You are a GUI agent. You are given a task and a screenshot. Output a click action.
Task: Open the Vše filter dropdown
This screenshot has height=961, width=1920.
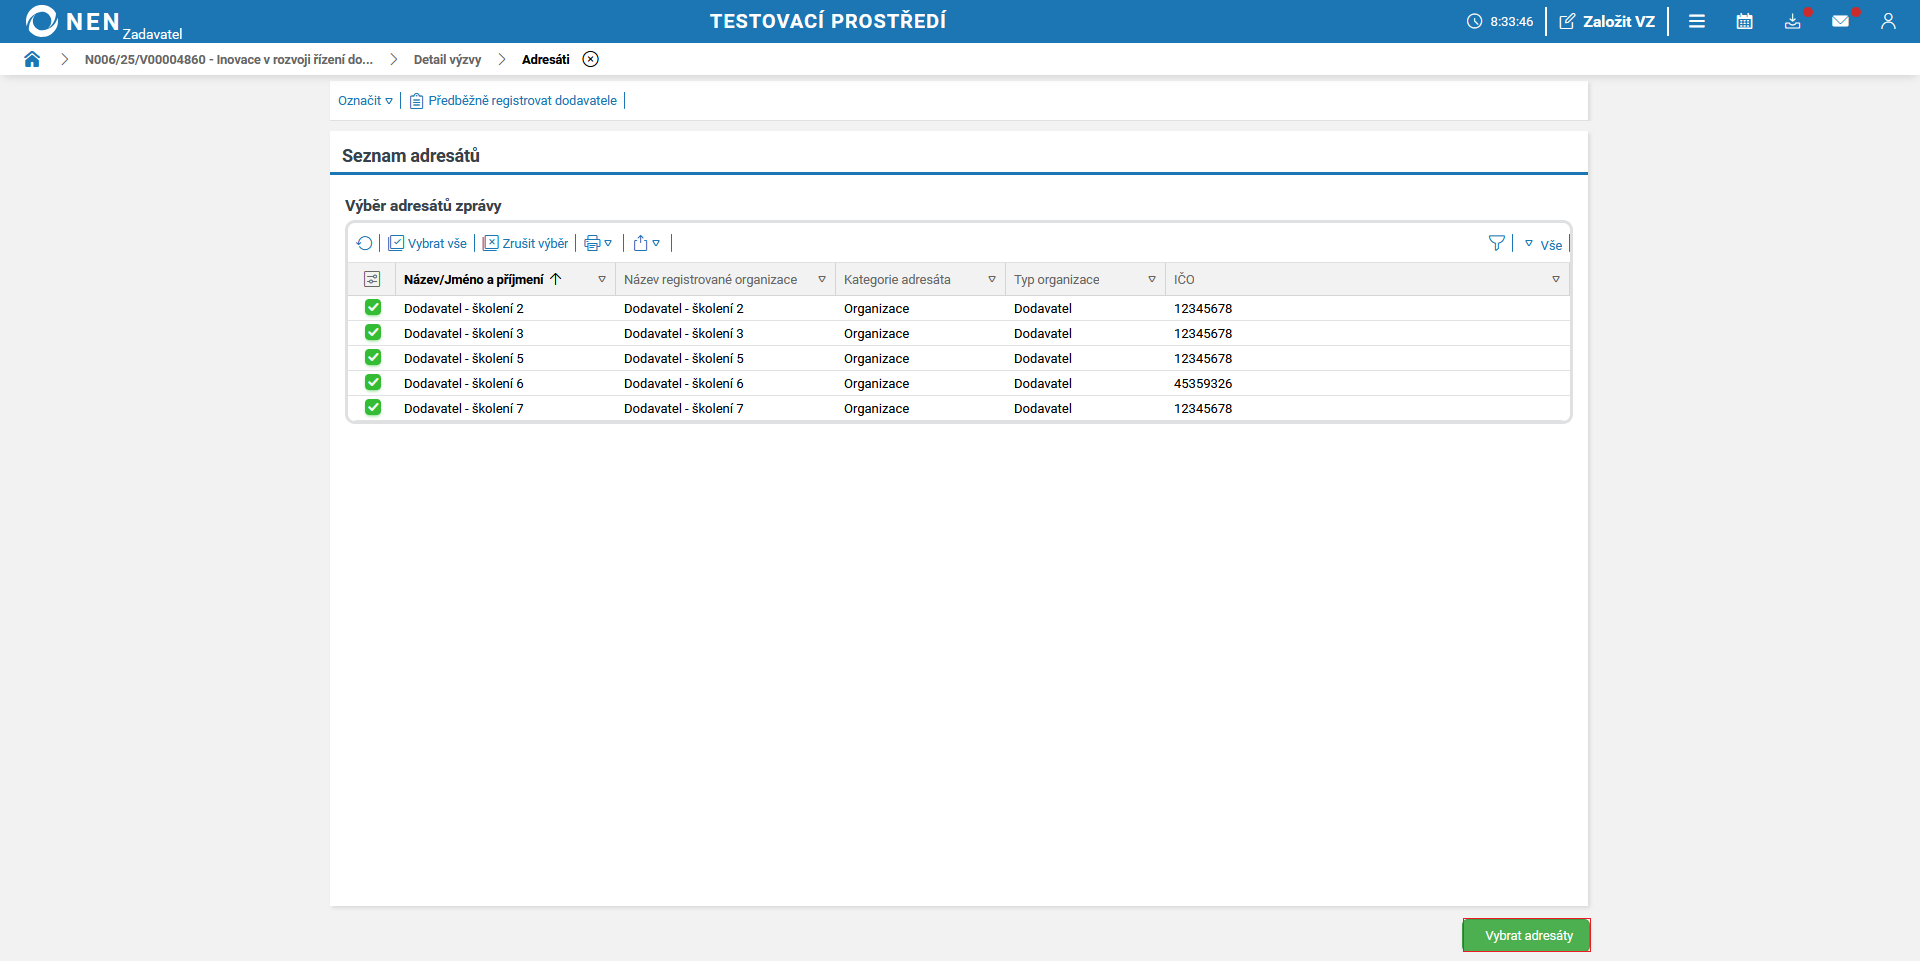tap(1543, 244)
